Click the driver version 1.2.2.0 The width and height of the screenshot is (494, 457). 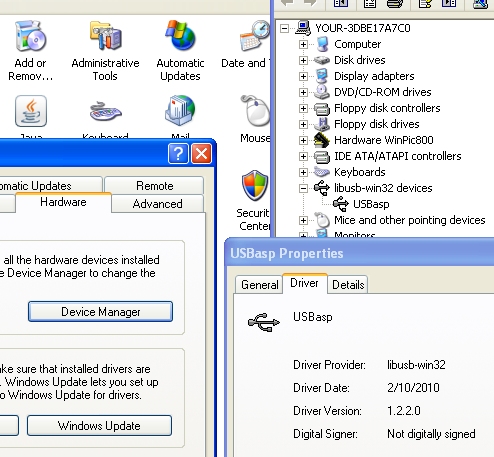click(x=404, y=411)
